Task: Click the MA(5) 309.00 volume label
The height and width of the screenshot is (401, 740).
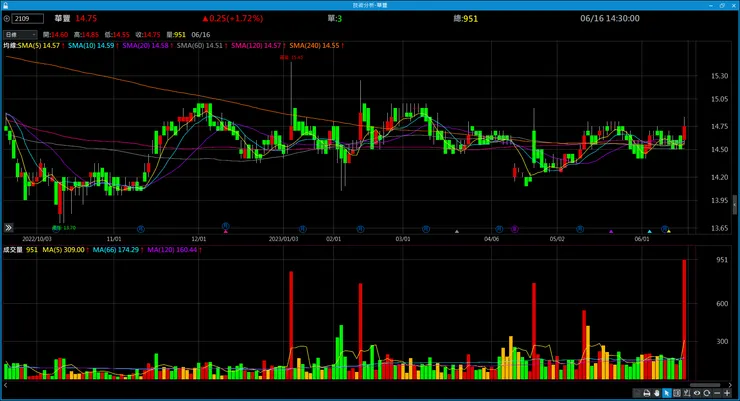Action: (x=63, y=250)
